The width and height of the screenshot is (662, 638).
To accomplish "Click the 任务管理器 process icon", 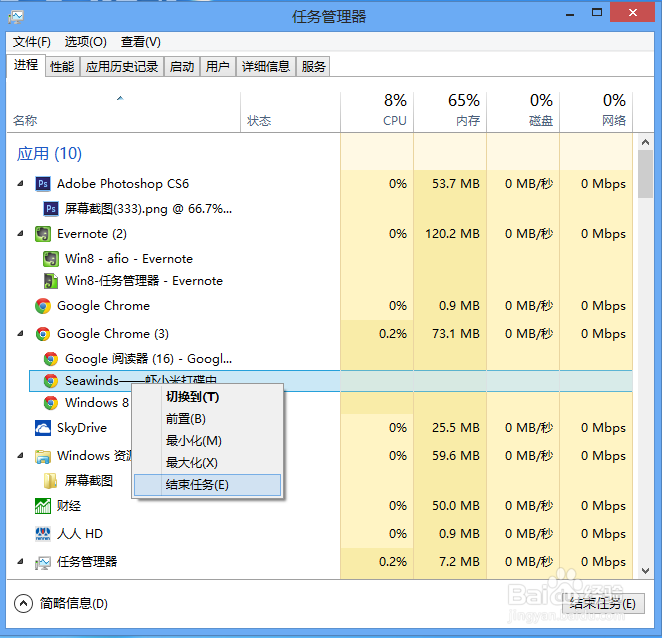I will tap(43, 562).
